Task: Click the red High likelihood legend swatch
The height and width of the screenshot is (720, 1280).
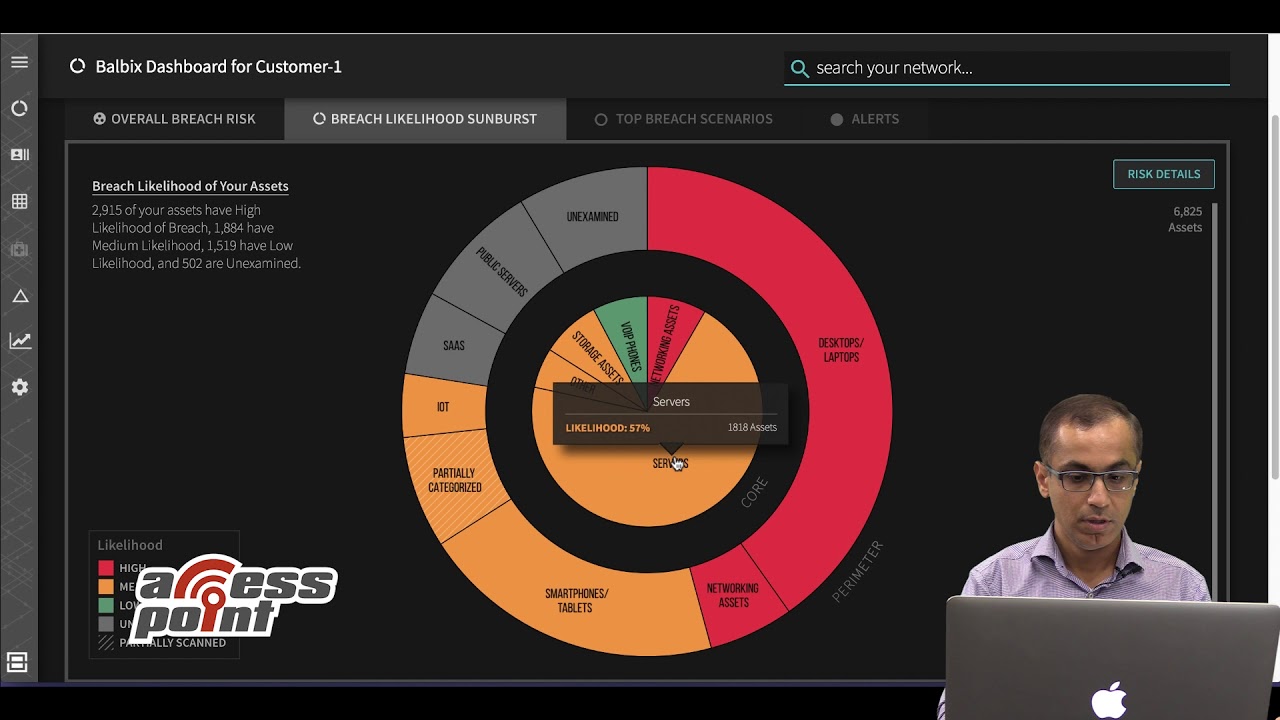Action: (x=106, y=568)
